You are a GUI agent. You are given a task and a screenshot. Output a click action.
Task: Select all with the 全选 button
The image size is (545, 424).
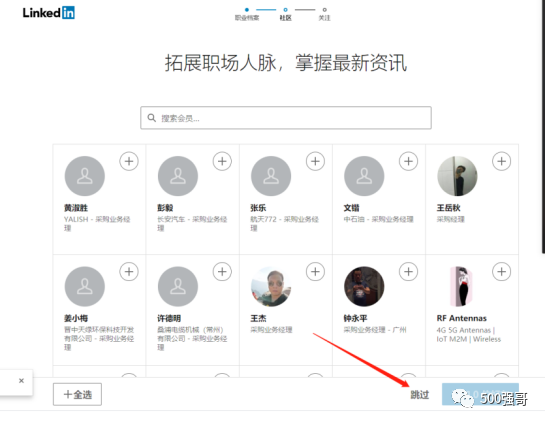tap(77, 394)
